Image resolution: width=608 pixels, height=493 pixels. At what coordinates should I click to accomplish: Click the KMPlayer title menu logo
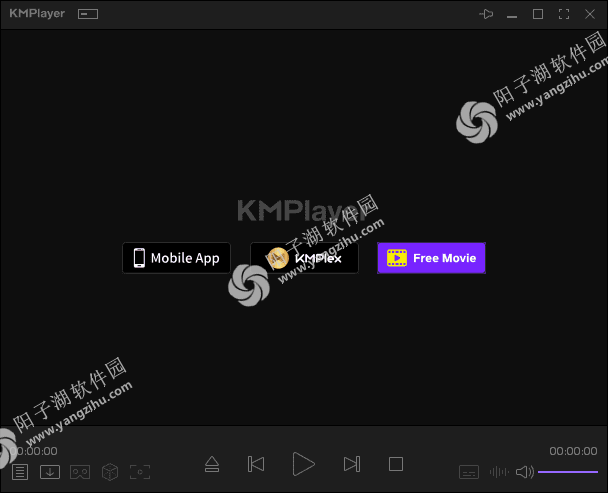click(37, 14)
